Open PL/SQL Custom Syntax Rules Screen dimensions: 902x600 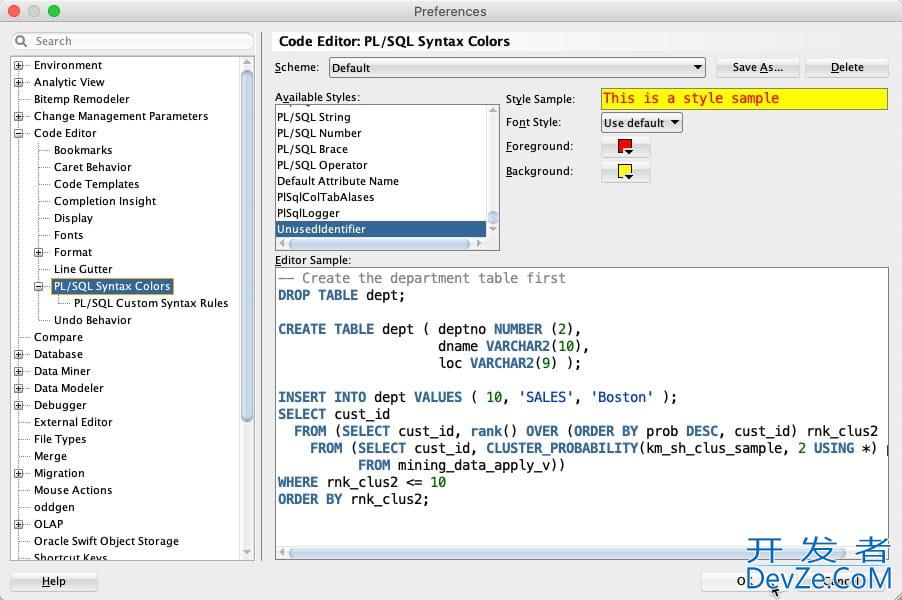coord(151,303)
